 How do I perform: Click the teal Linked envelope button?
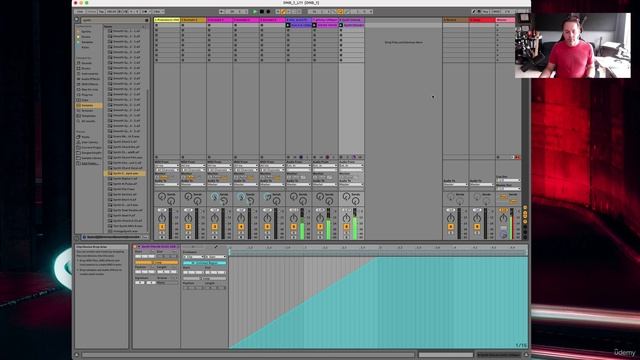204,263
